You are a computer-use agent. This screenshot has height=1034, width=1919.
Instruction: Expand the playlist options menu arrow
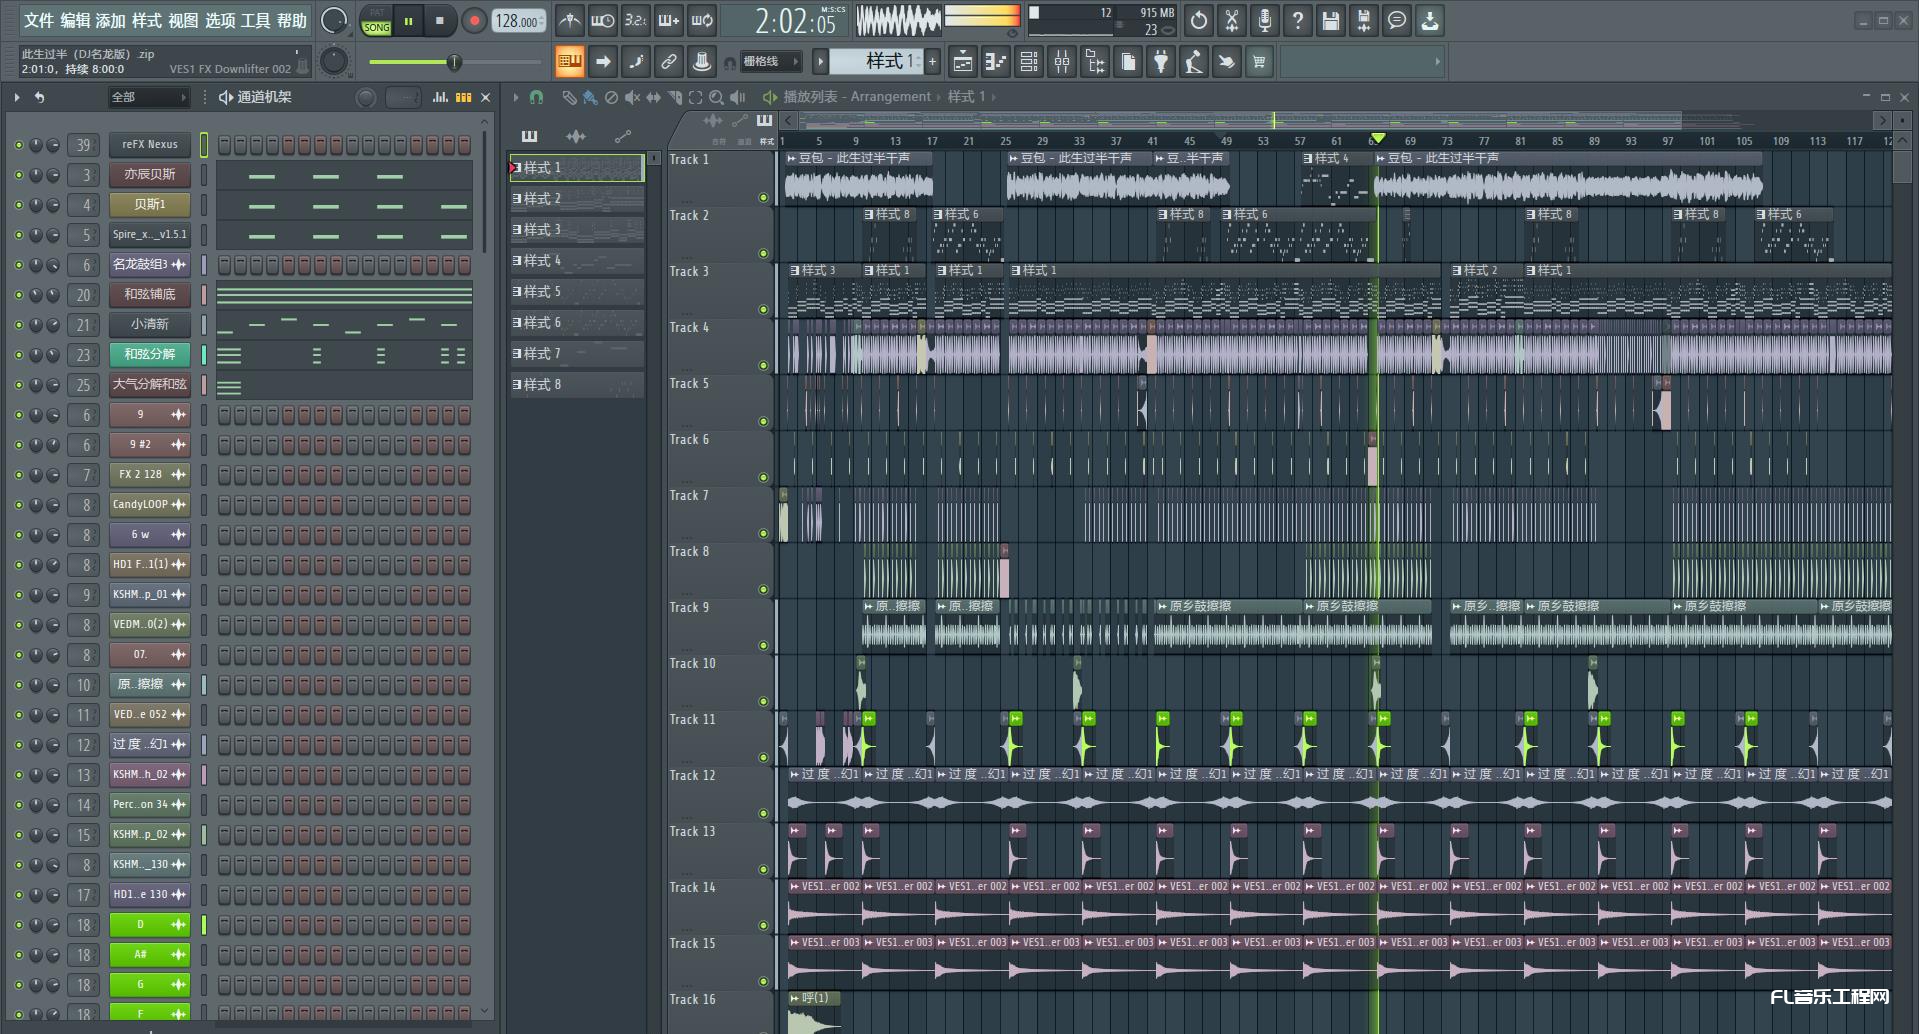(516, 97)
